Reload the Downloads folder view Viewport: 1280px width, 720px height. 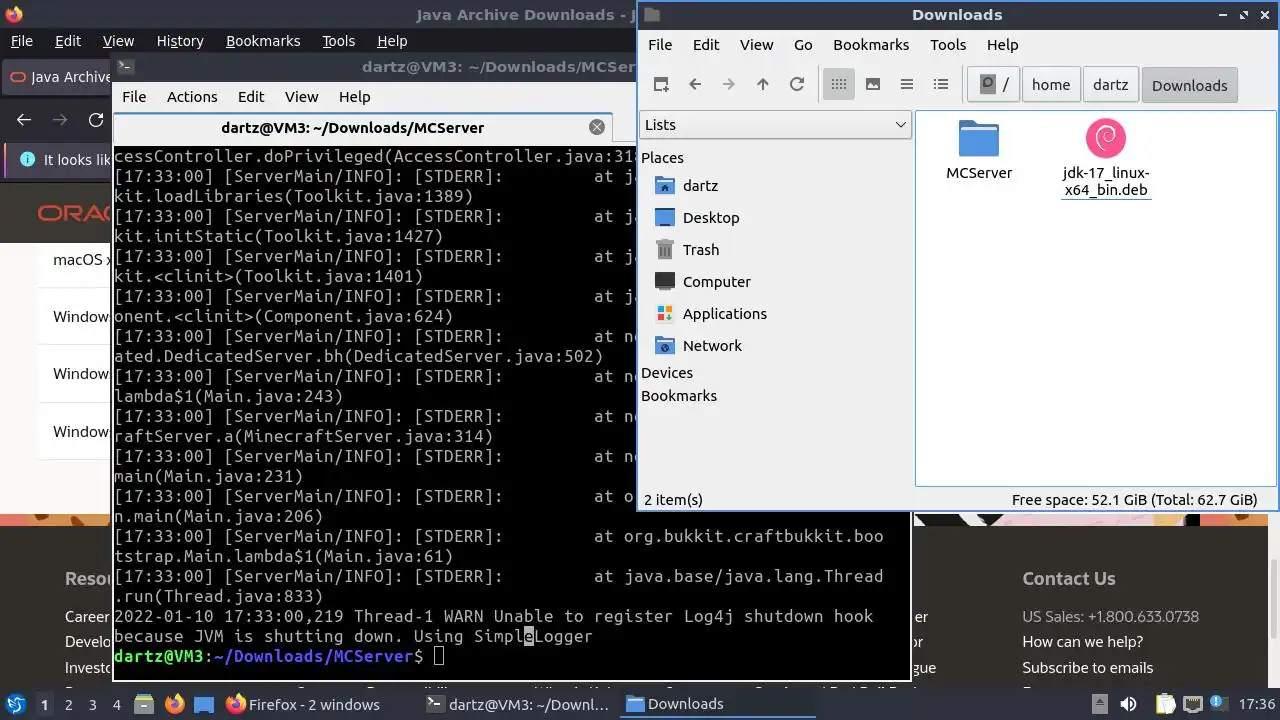click(x=797, y=85)
